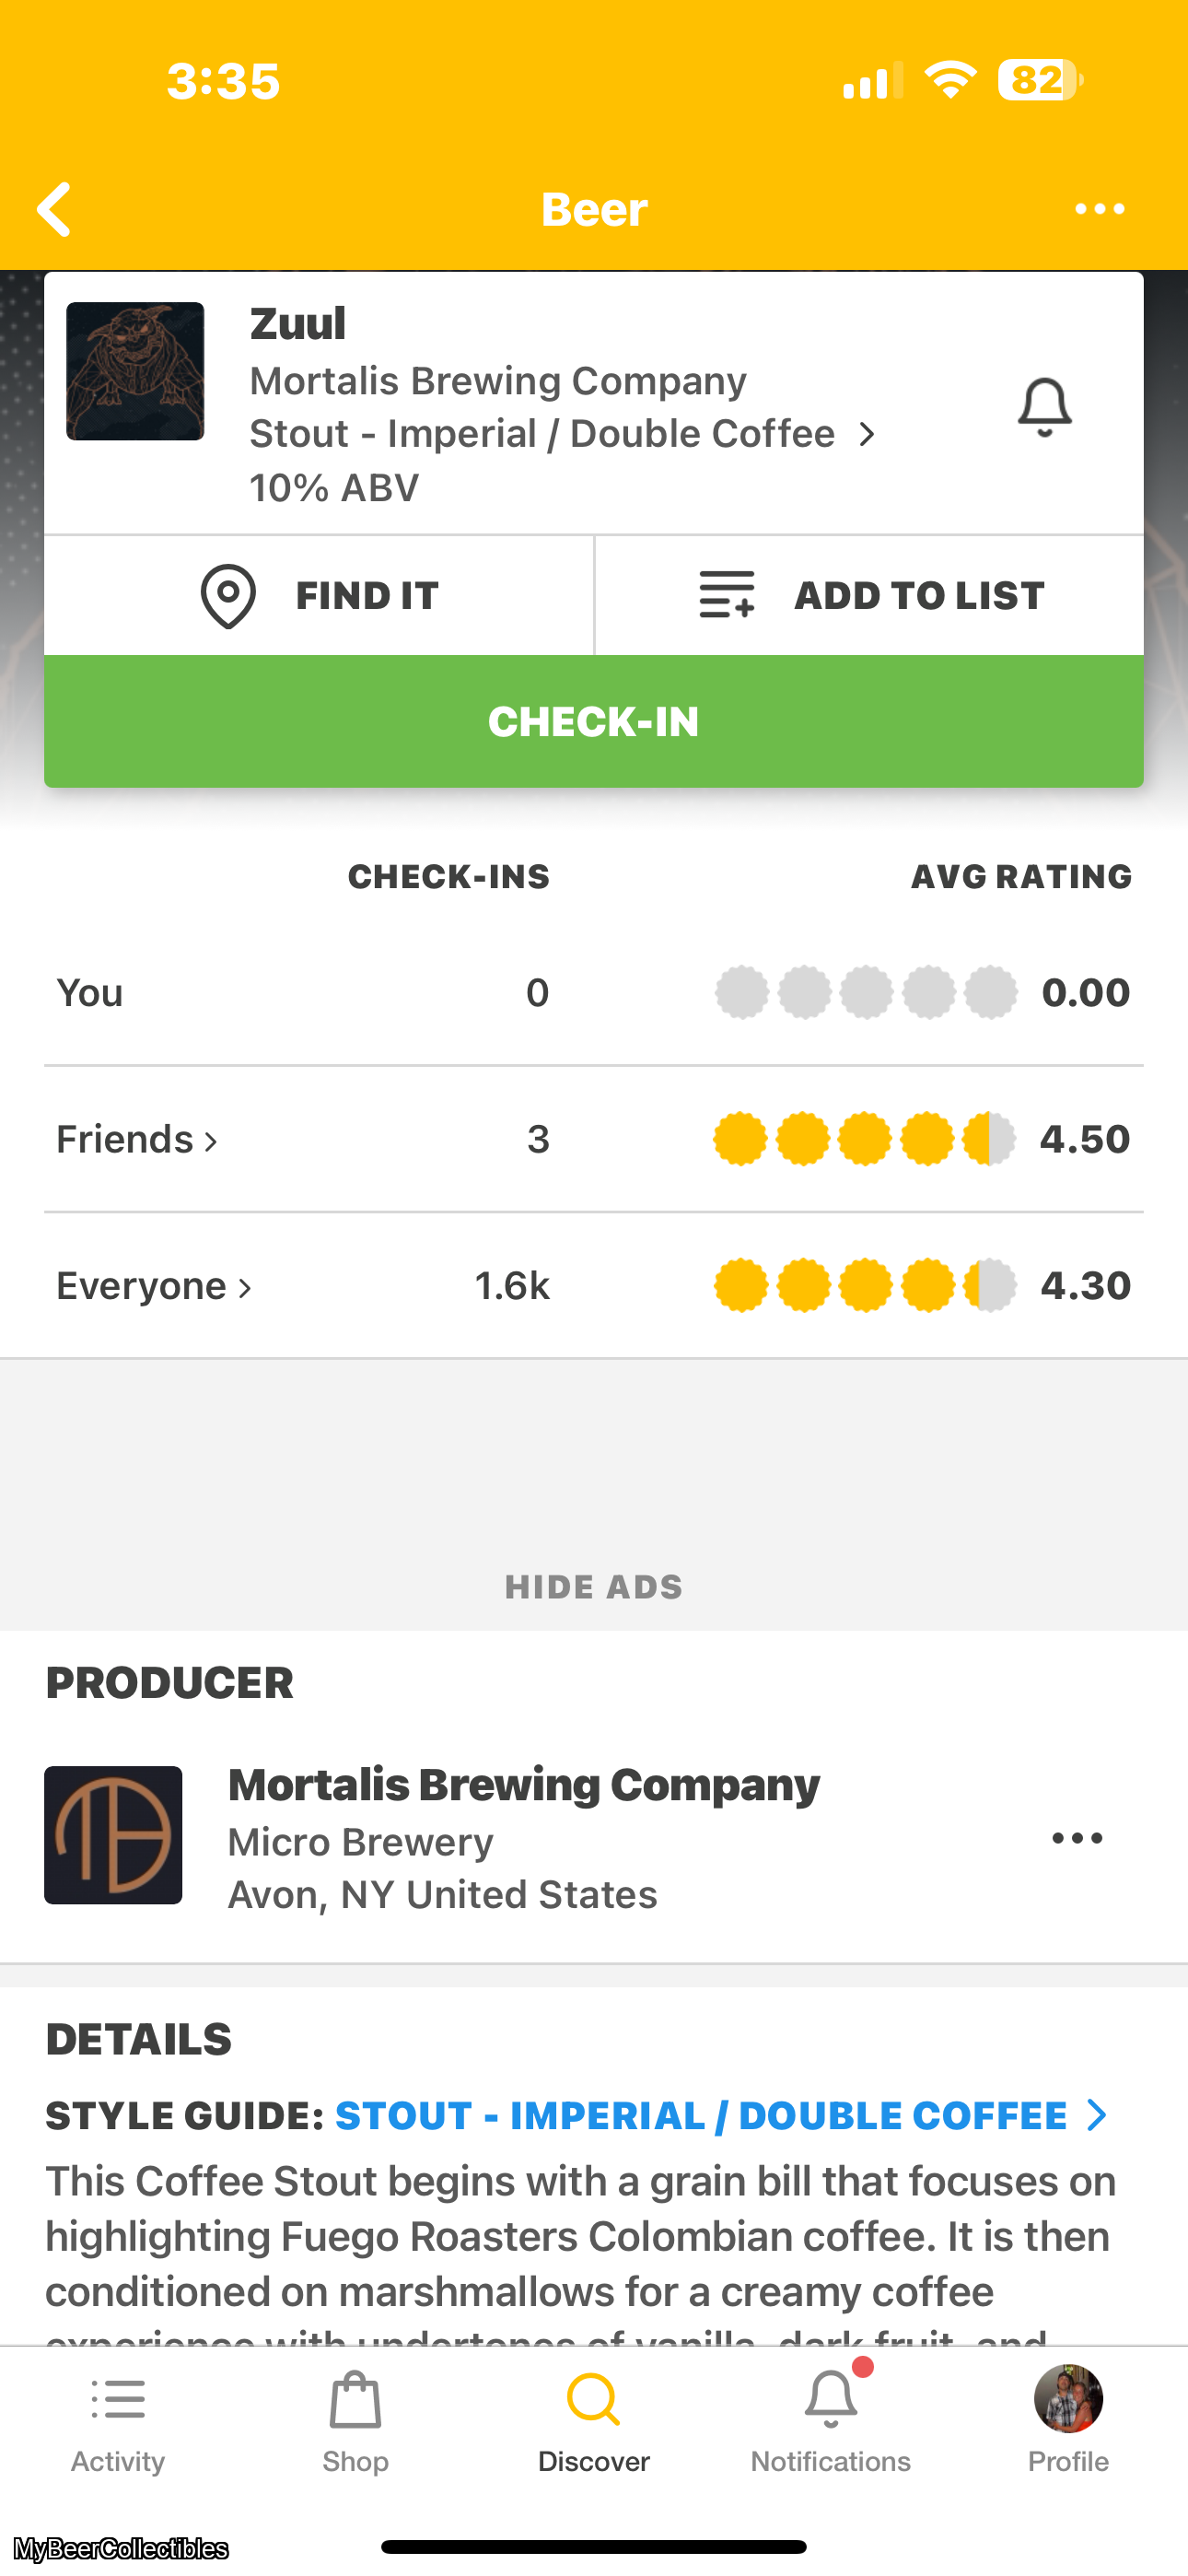Image resolution: width=1188 pixels, height=2576 pixels.
Task: Tap the back arrow in the header
Action: [55, 209]
